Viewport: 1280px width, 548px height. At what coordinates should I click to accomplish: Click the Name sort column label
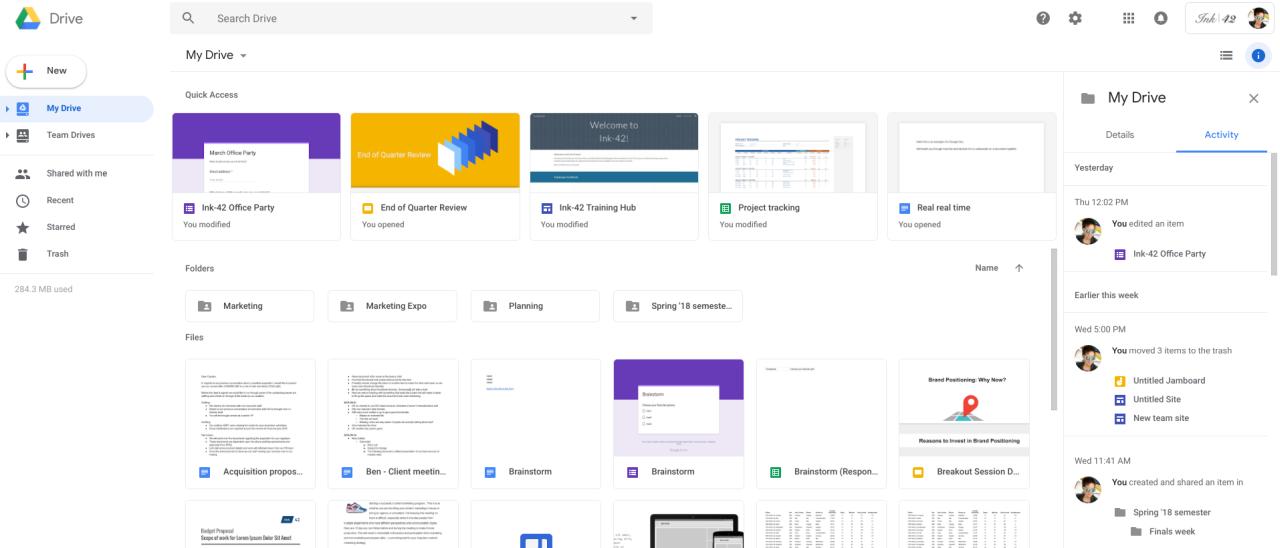[987, 268]
